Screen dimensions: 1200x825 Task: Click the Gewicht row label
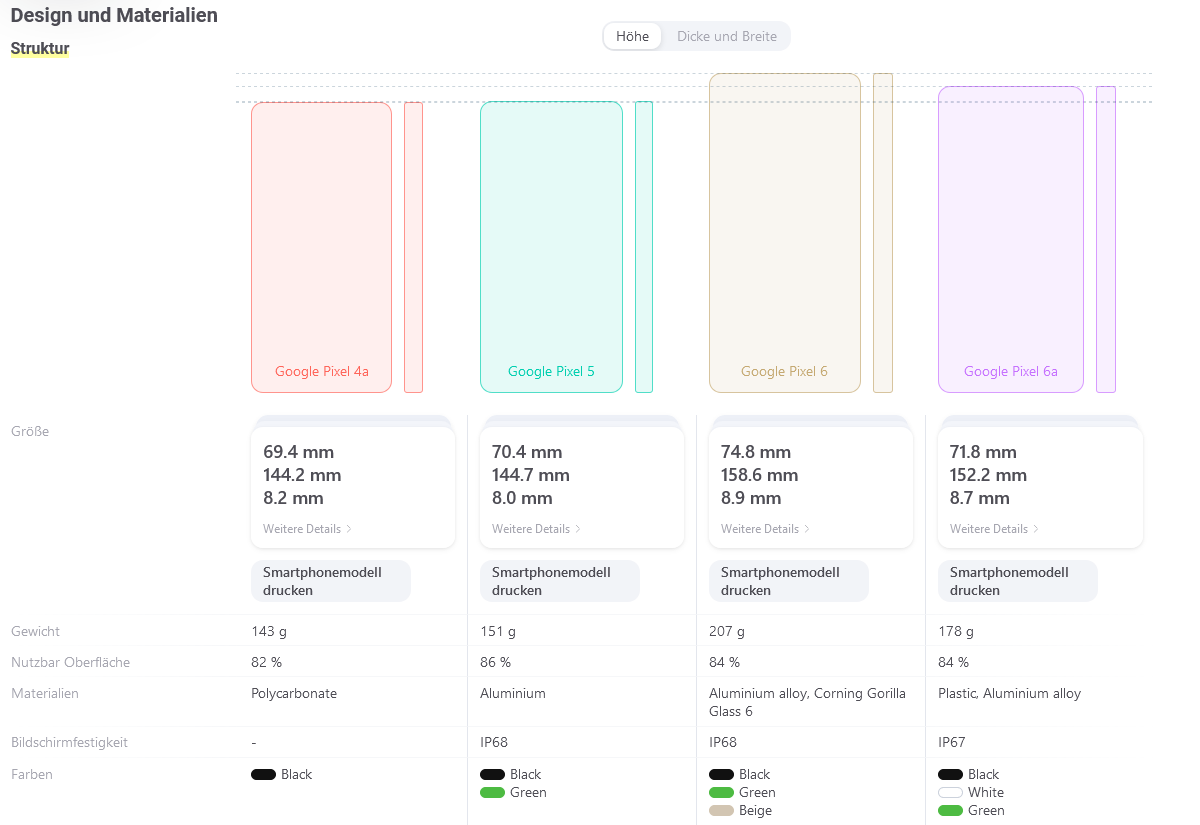point(35,632)
